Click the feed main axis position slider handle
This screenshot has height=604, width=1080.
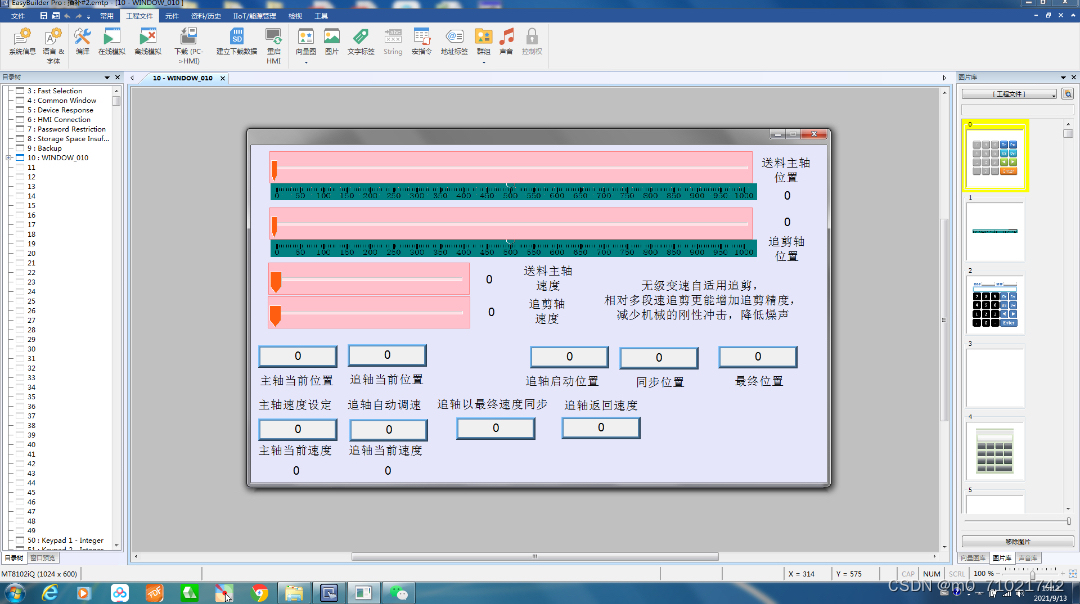tap(274, 169)
